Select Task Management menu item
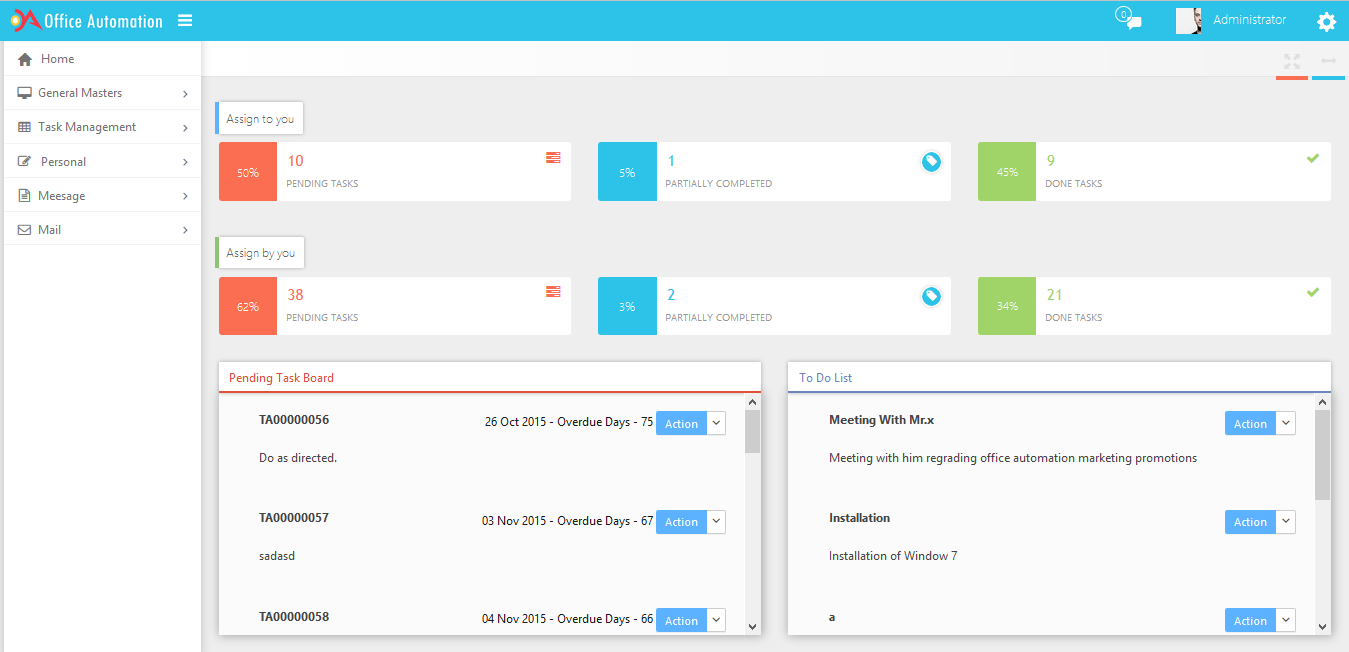Viewport: 1349px width, 652px height. (x=102, y=127)
